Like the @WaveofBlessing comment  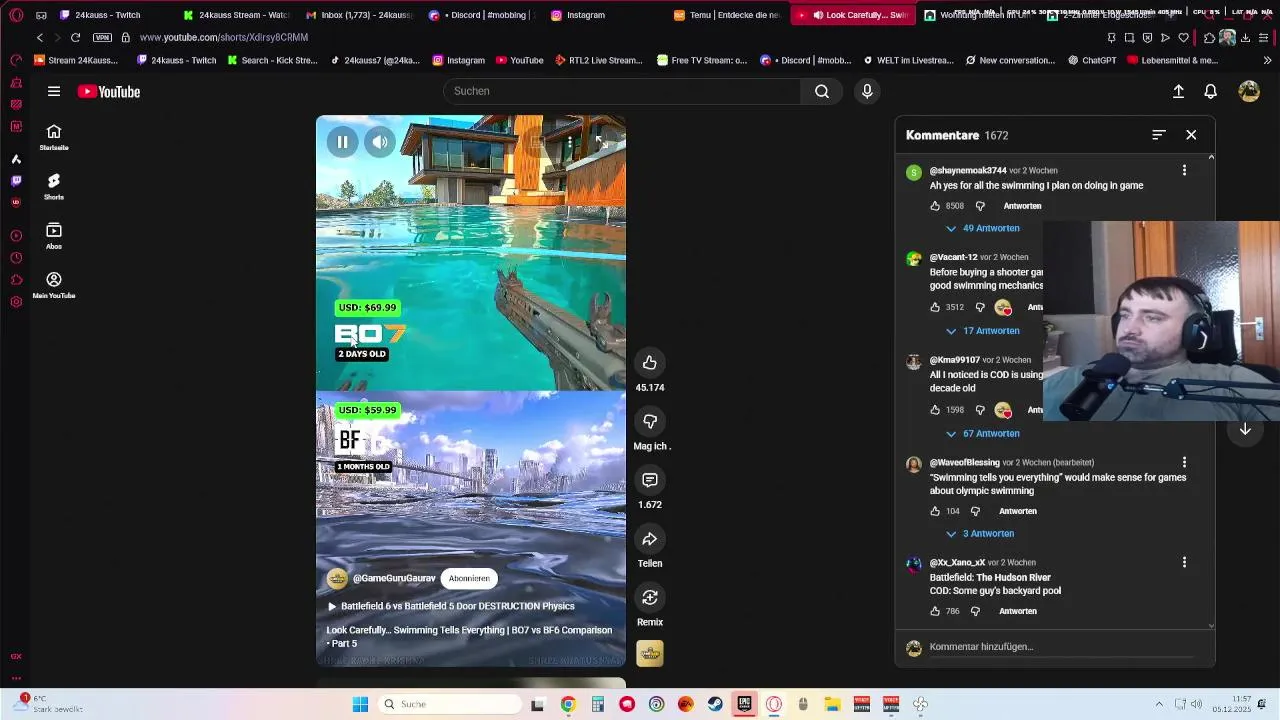tap(935, 511)
